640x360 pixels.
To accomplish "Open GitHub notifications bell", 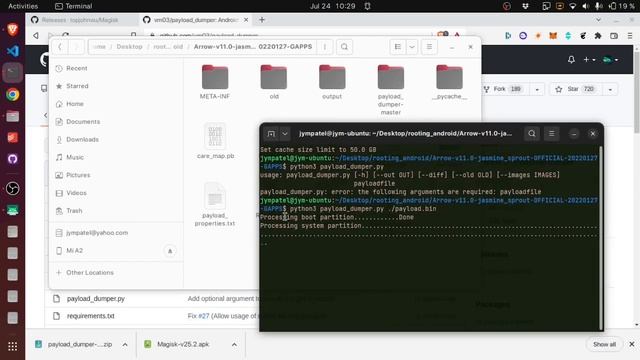I will point(571,60).
